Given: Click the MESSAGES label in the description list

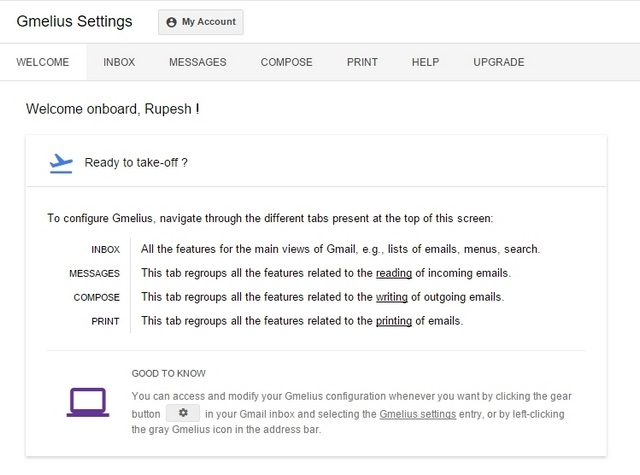Looking at the screenshot, I should point(94,273).
